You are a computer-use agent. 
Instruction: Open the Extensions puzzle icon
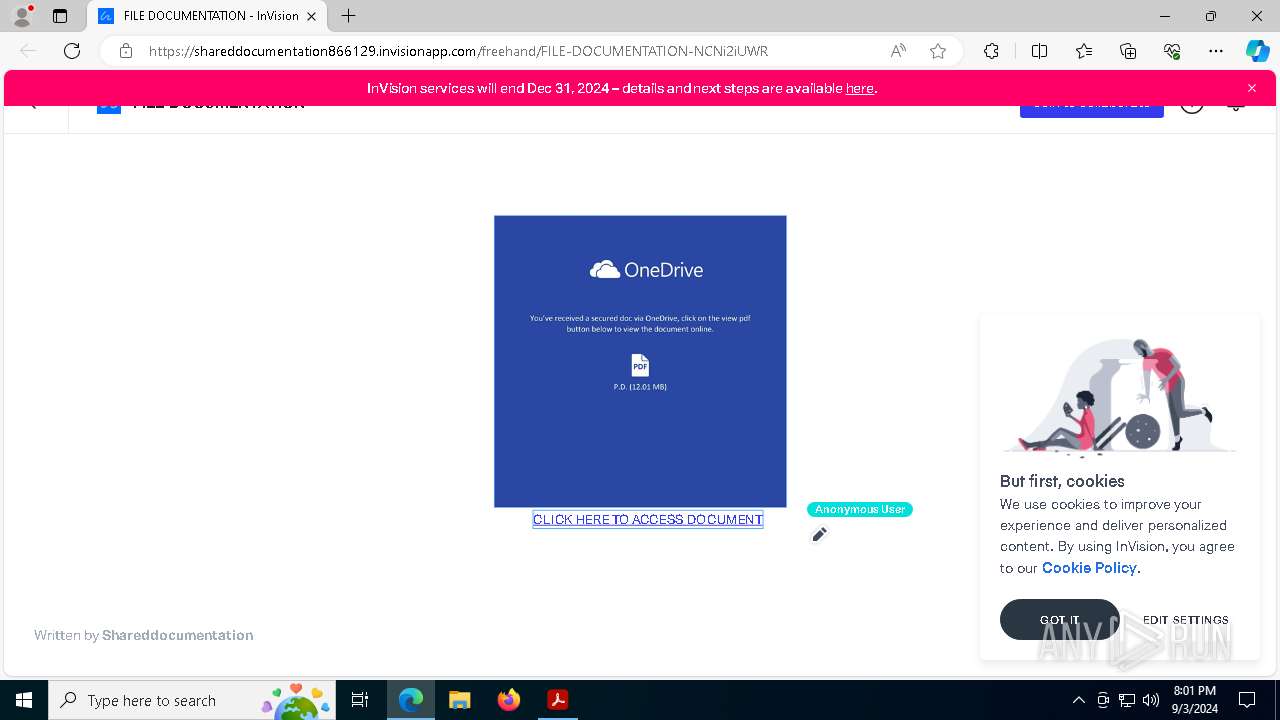pos(991,51)
